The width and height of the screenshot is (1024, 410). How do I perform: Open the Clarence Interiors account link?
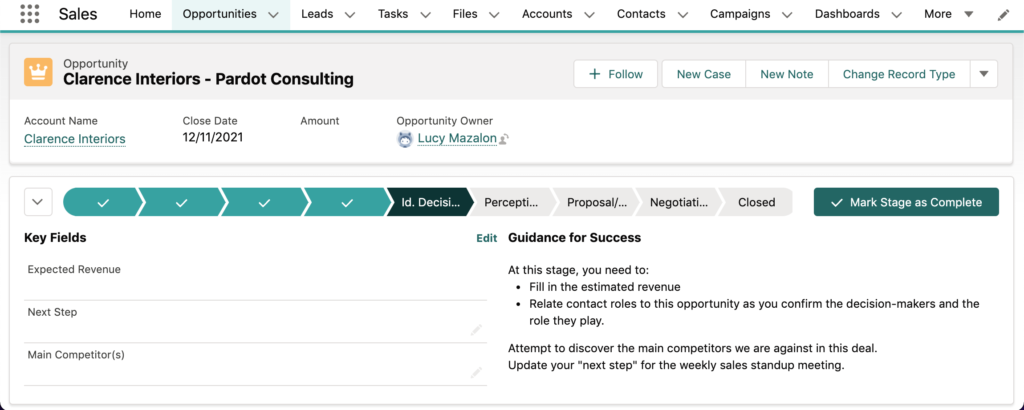pos(74,139)
